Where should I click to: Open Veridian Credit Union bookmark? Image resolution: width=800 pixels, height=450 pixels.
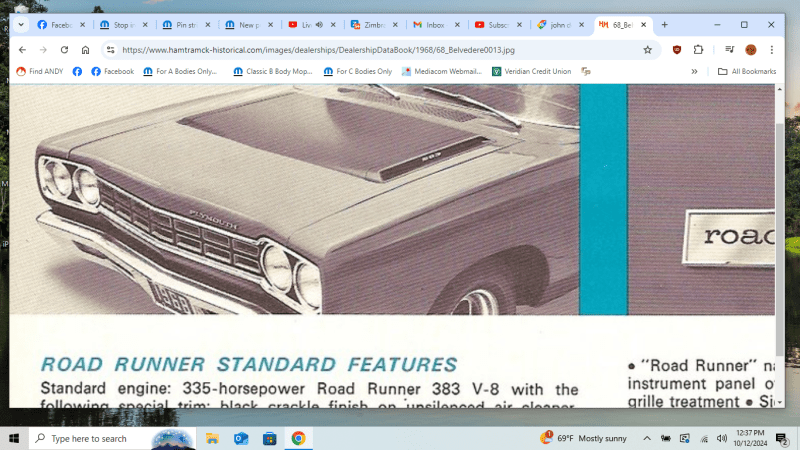[x=531, y=71]
